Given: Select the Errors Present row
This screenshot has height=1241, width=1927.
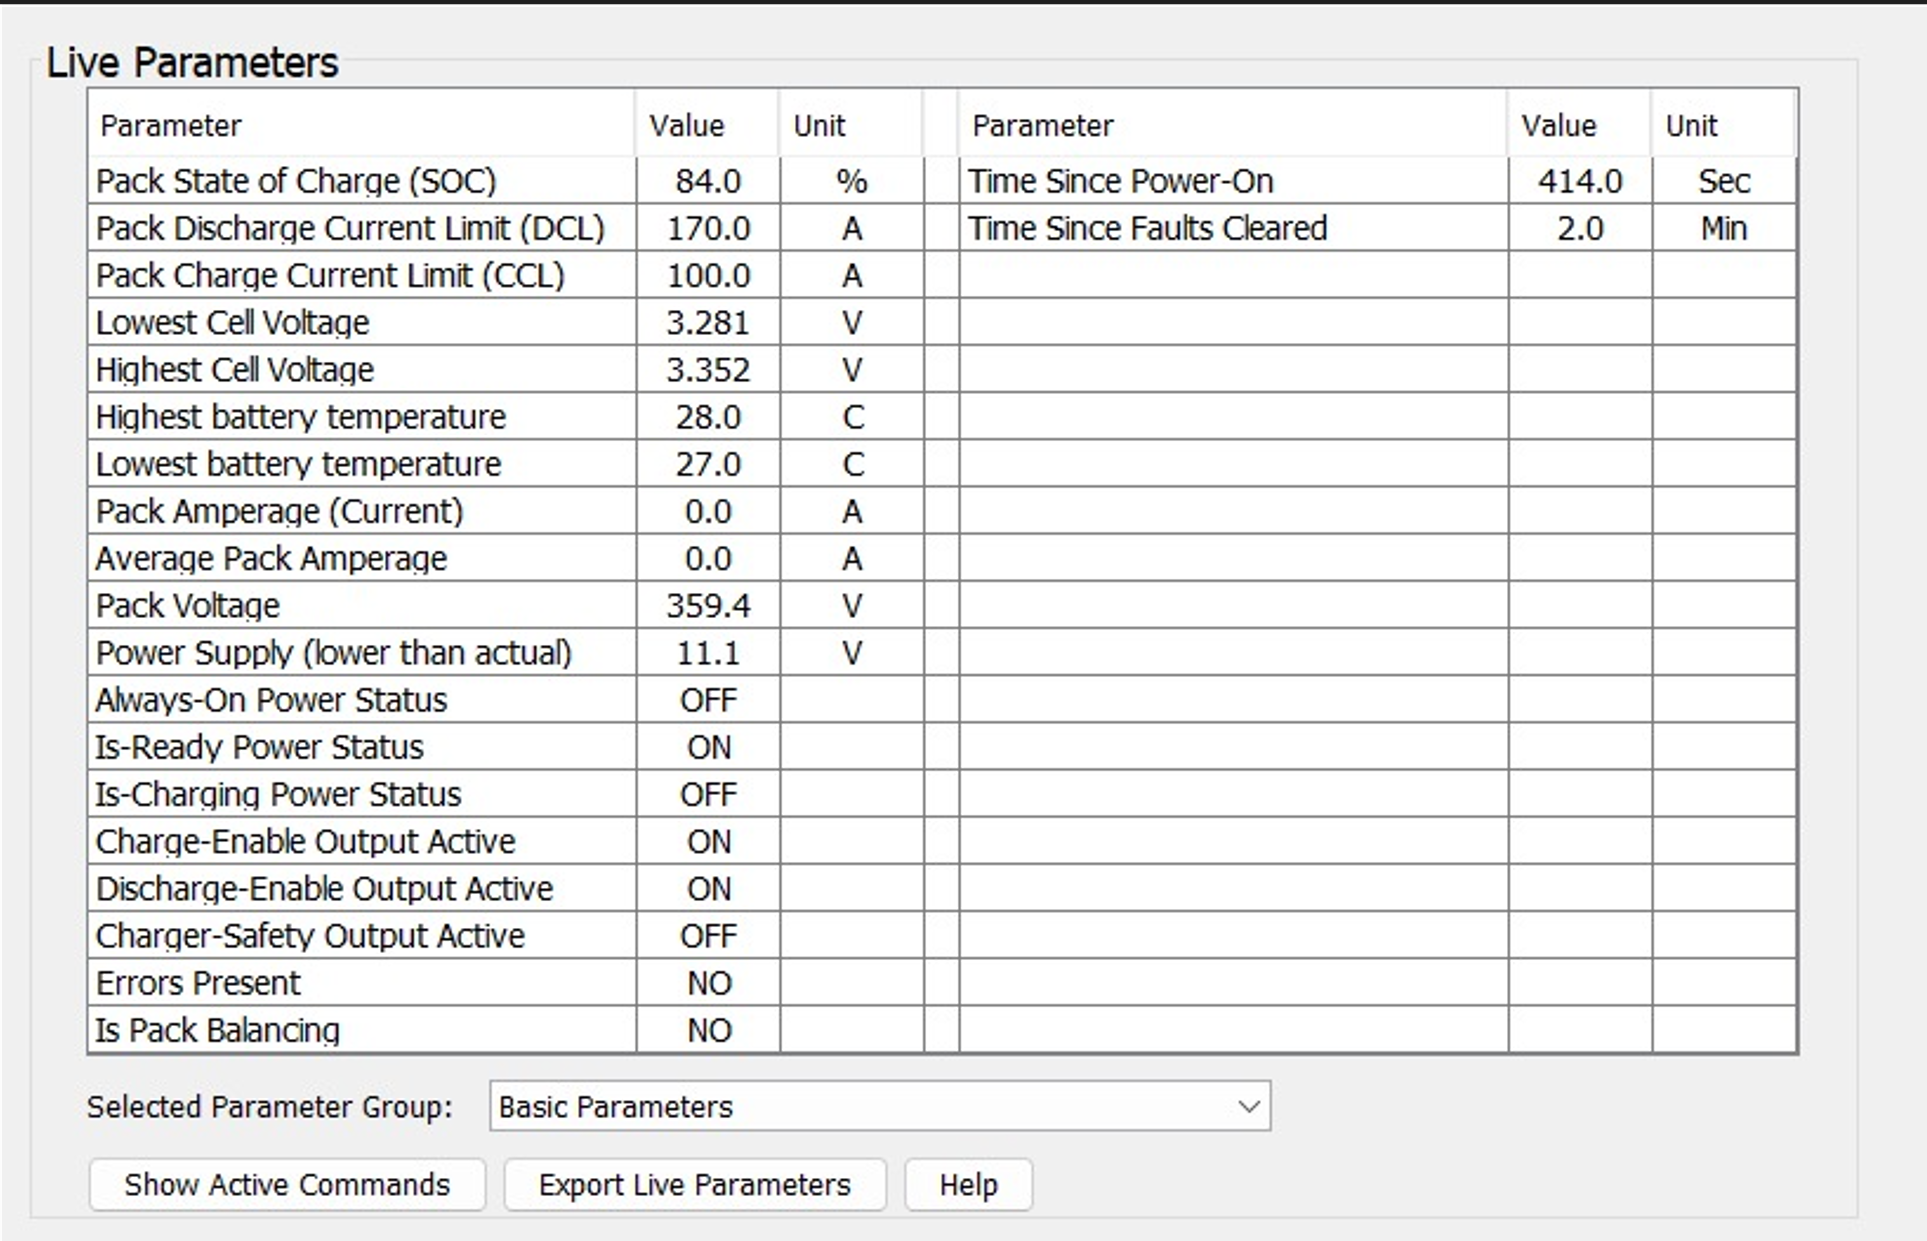Looking at the screenshot, I should pyautogui.click(x=198, y=983).
